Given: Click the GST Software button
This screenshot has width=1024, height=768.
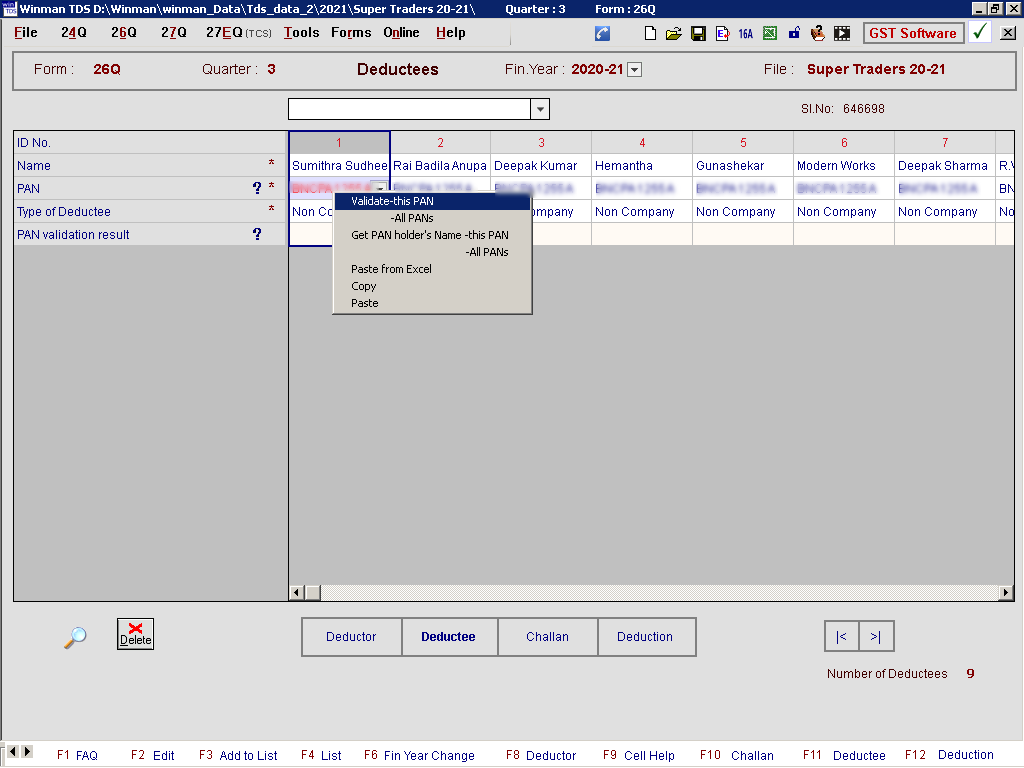Looking at the screenshot, I should tap(912, 33).
